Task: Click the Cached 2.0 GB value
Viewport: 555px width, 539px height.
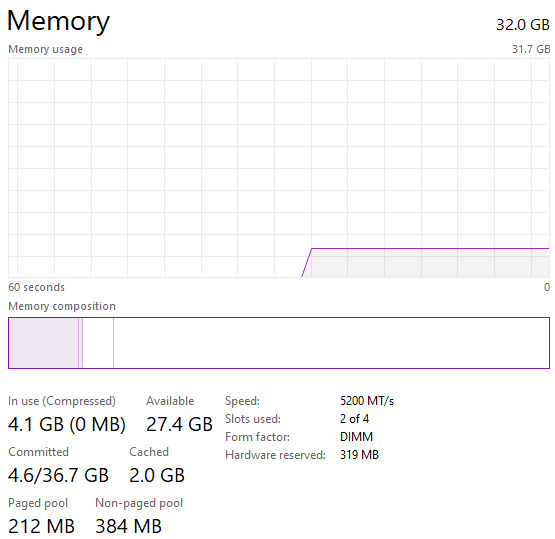Action: 157,475
